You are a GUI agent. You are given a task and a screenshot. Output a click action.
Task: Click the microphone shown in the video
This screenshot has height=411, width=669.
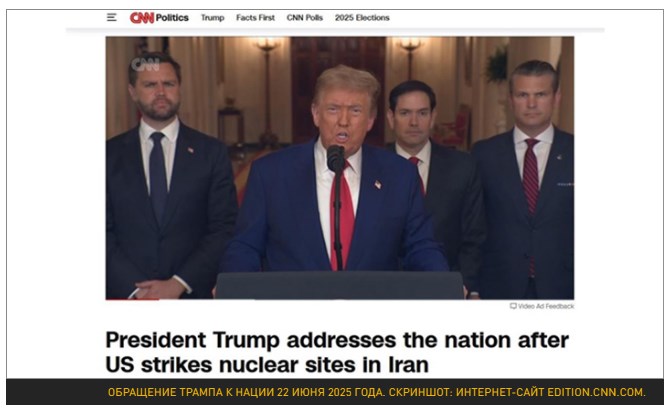[336, 158]
